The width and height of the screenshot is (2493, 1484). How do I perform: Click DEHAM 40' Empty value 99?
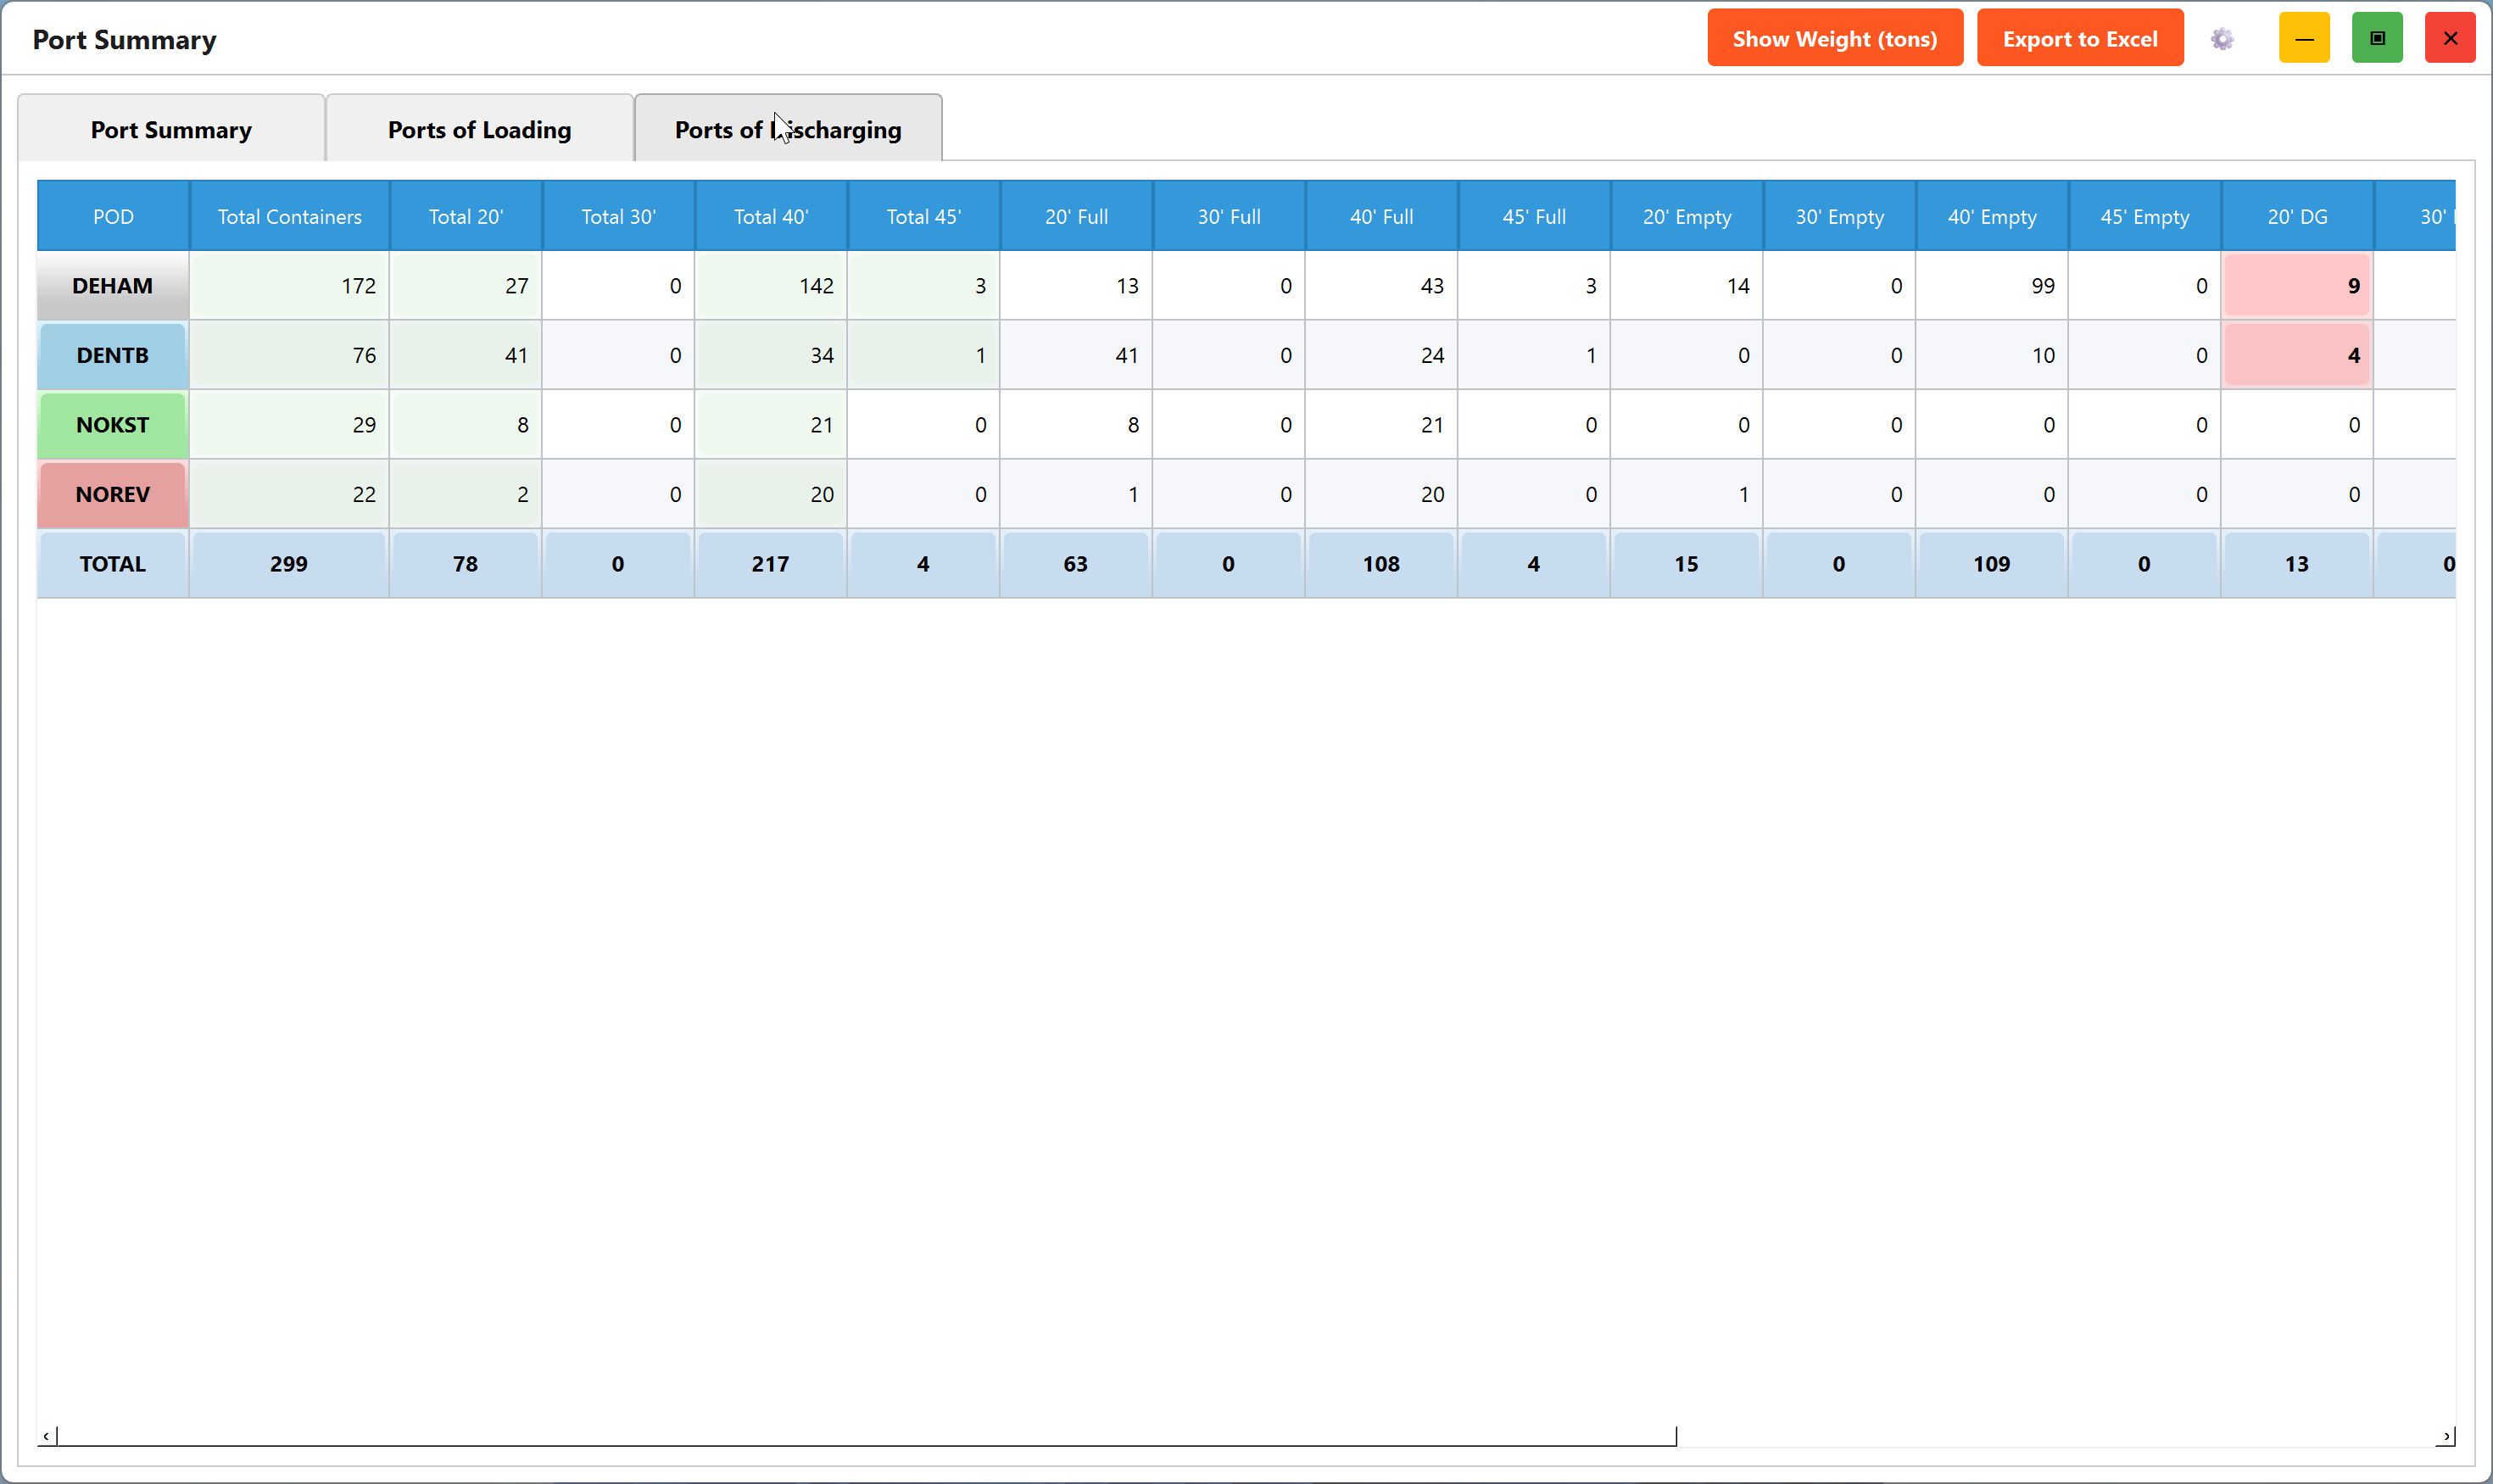tap(1992, 285)
